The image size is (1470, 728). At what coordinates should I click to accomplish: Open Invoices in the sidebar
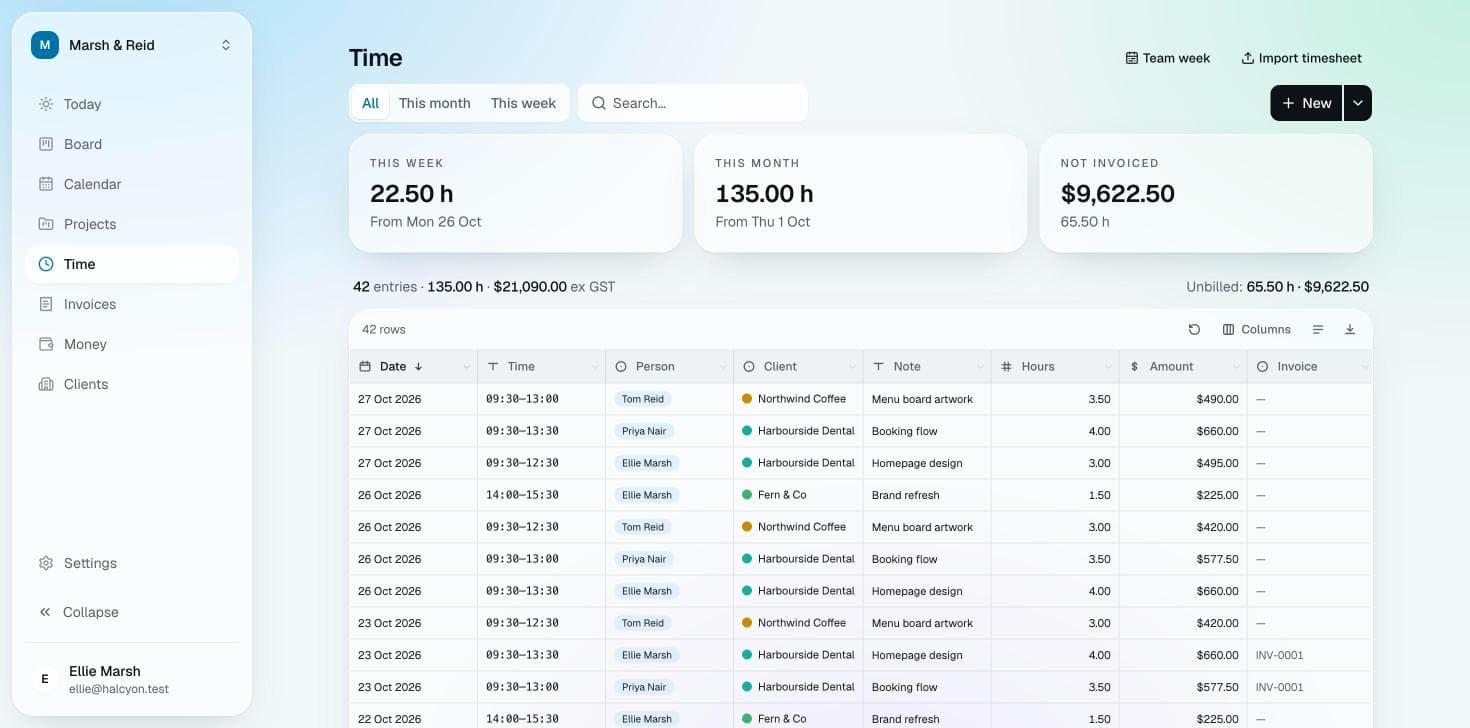[x=132, y=304]
